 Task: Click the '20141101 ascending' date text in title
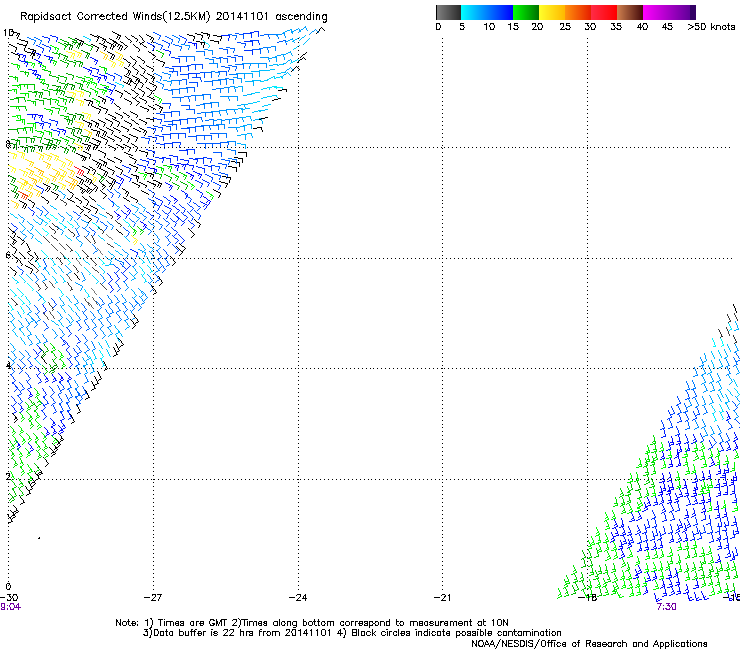point(271,17)
